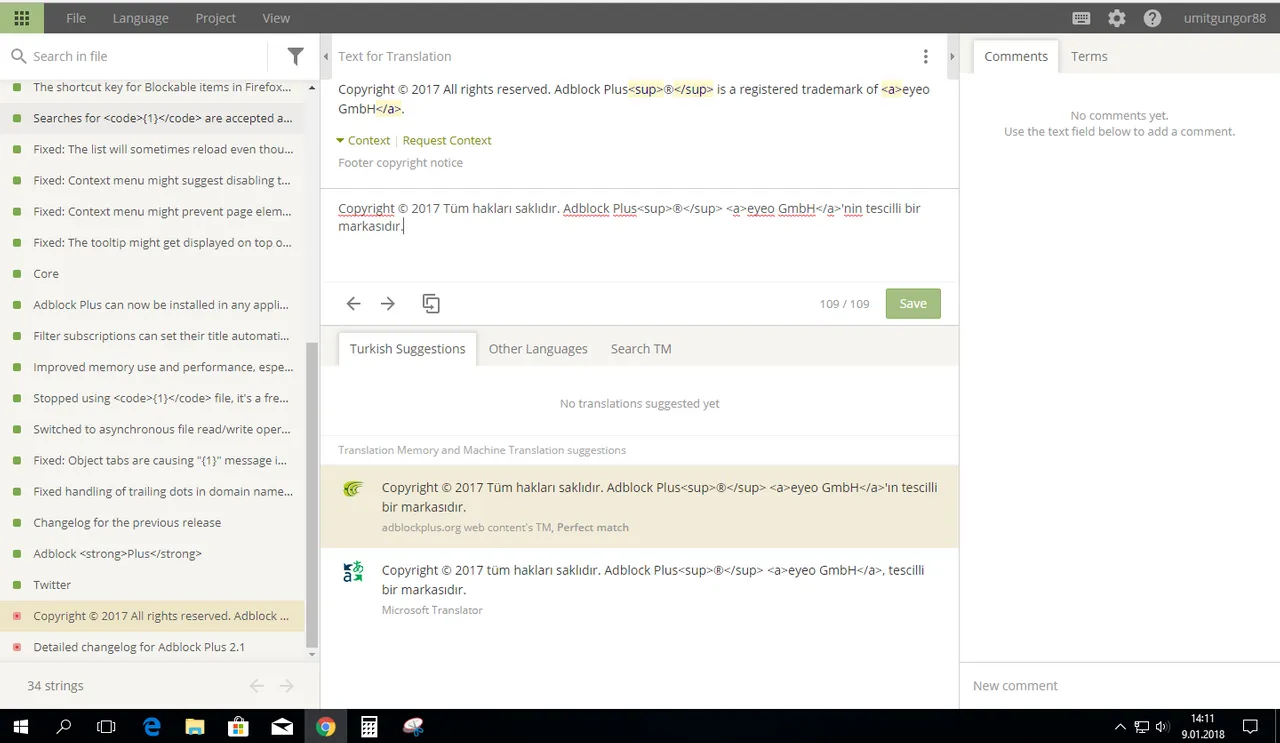
Task: Open Calculator from the taskbar
Action: tap(369, 726)
